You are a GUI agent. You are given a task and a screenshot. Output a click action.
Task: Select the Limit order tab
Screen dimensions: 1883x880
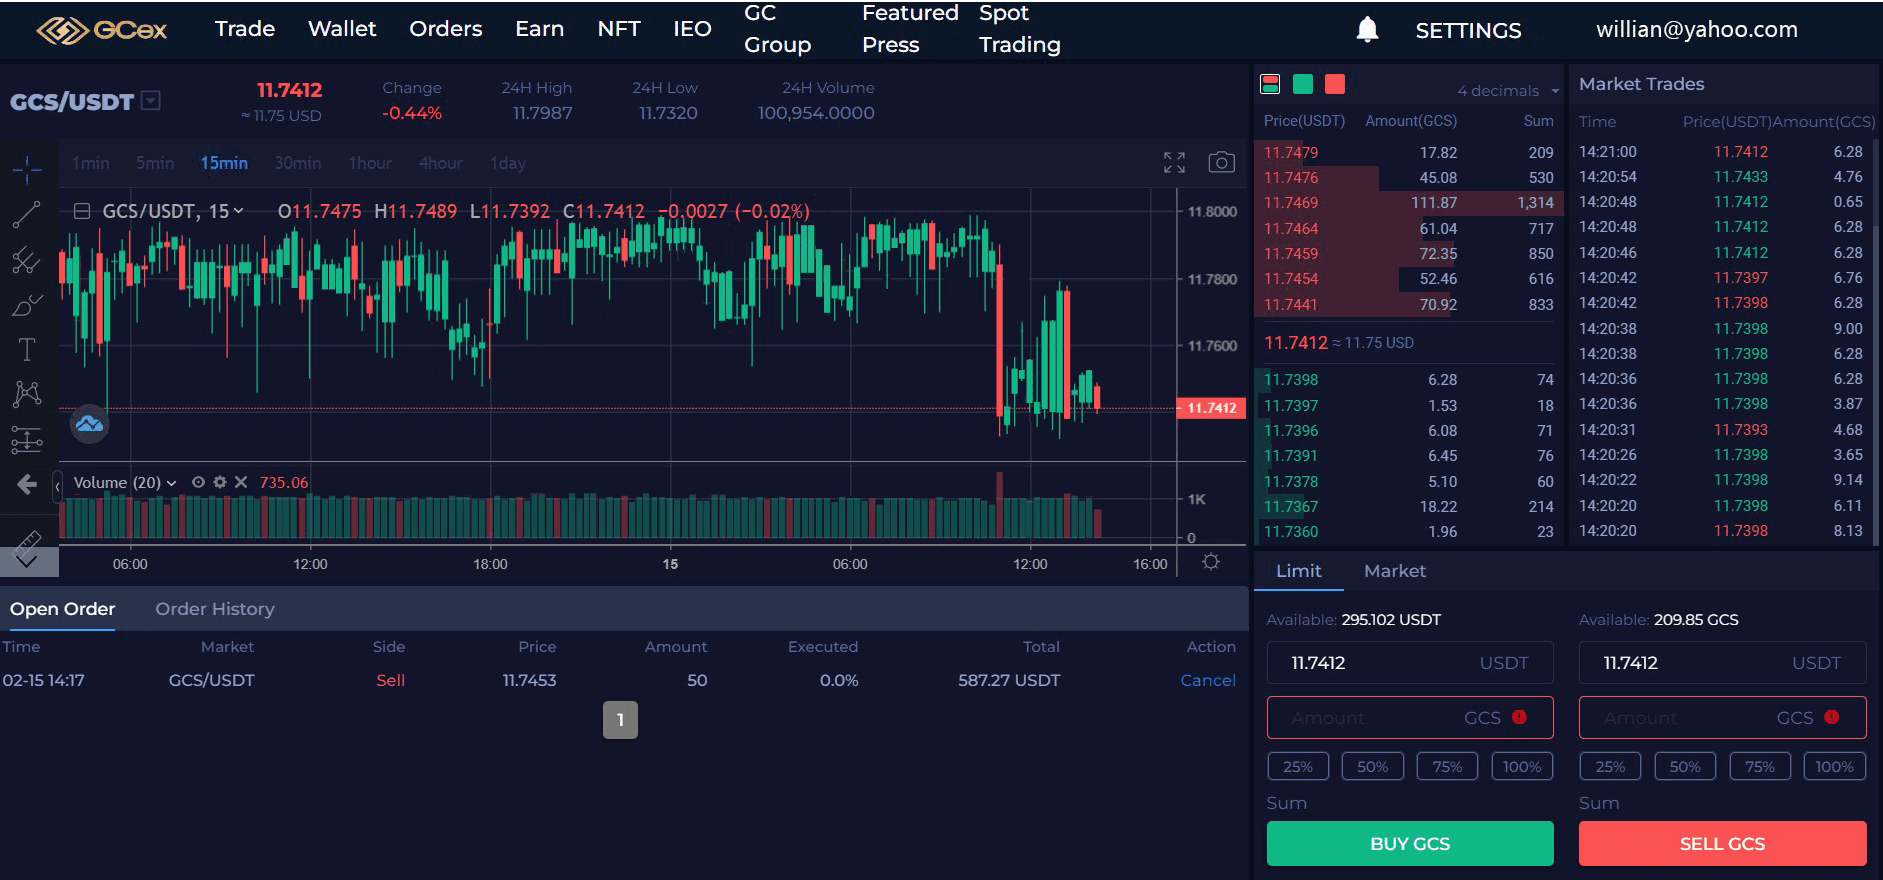[1298, 571]
